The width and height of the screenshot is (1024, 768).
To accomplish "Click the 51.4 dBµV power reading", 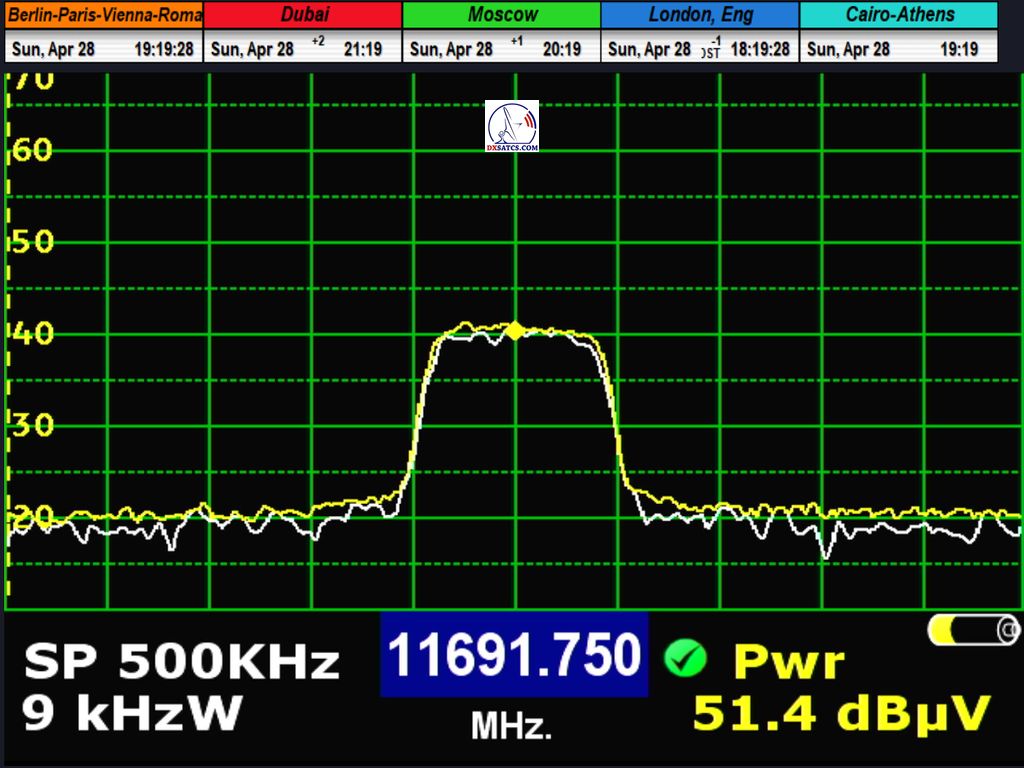I will click(x=842, y=714).
